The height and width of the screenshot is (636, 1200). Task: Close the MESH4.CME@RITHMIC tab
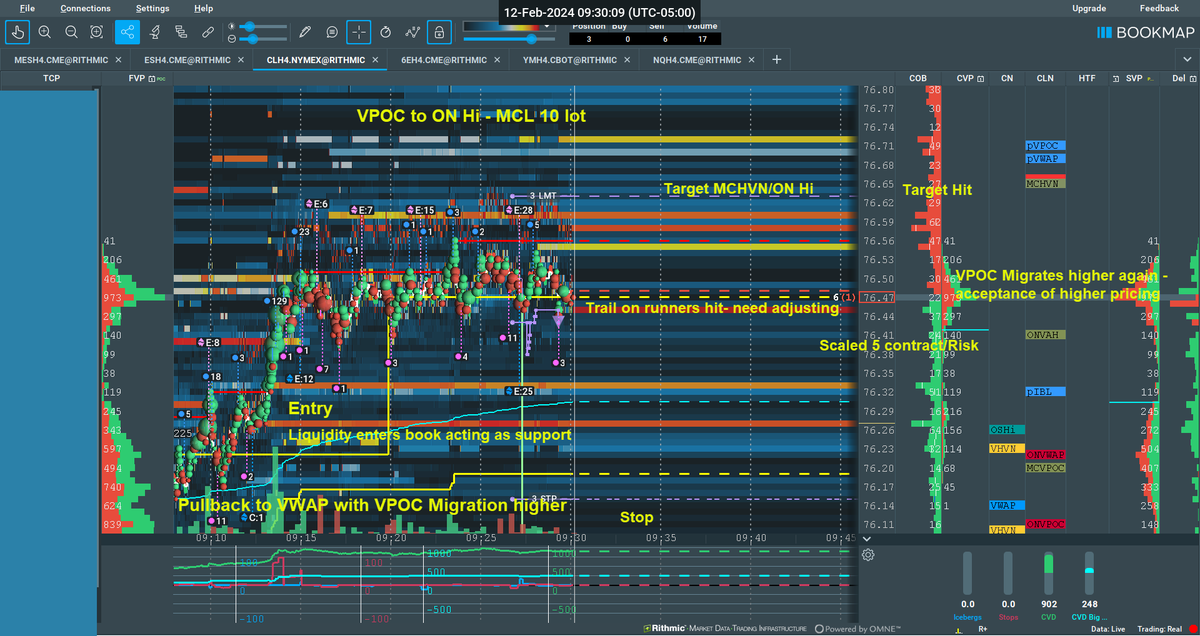pyautogui.click(x=119, y=60)
